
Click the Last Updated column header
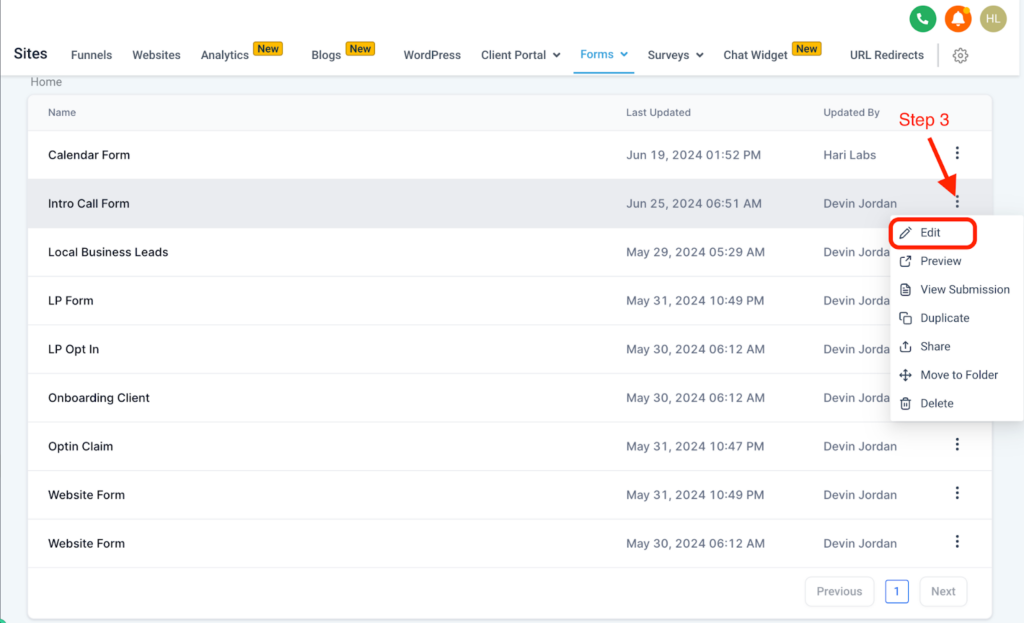pyautogui.click(x=658, y=112)
